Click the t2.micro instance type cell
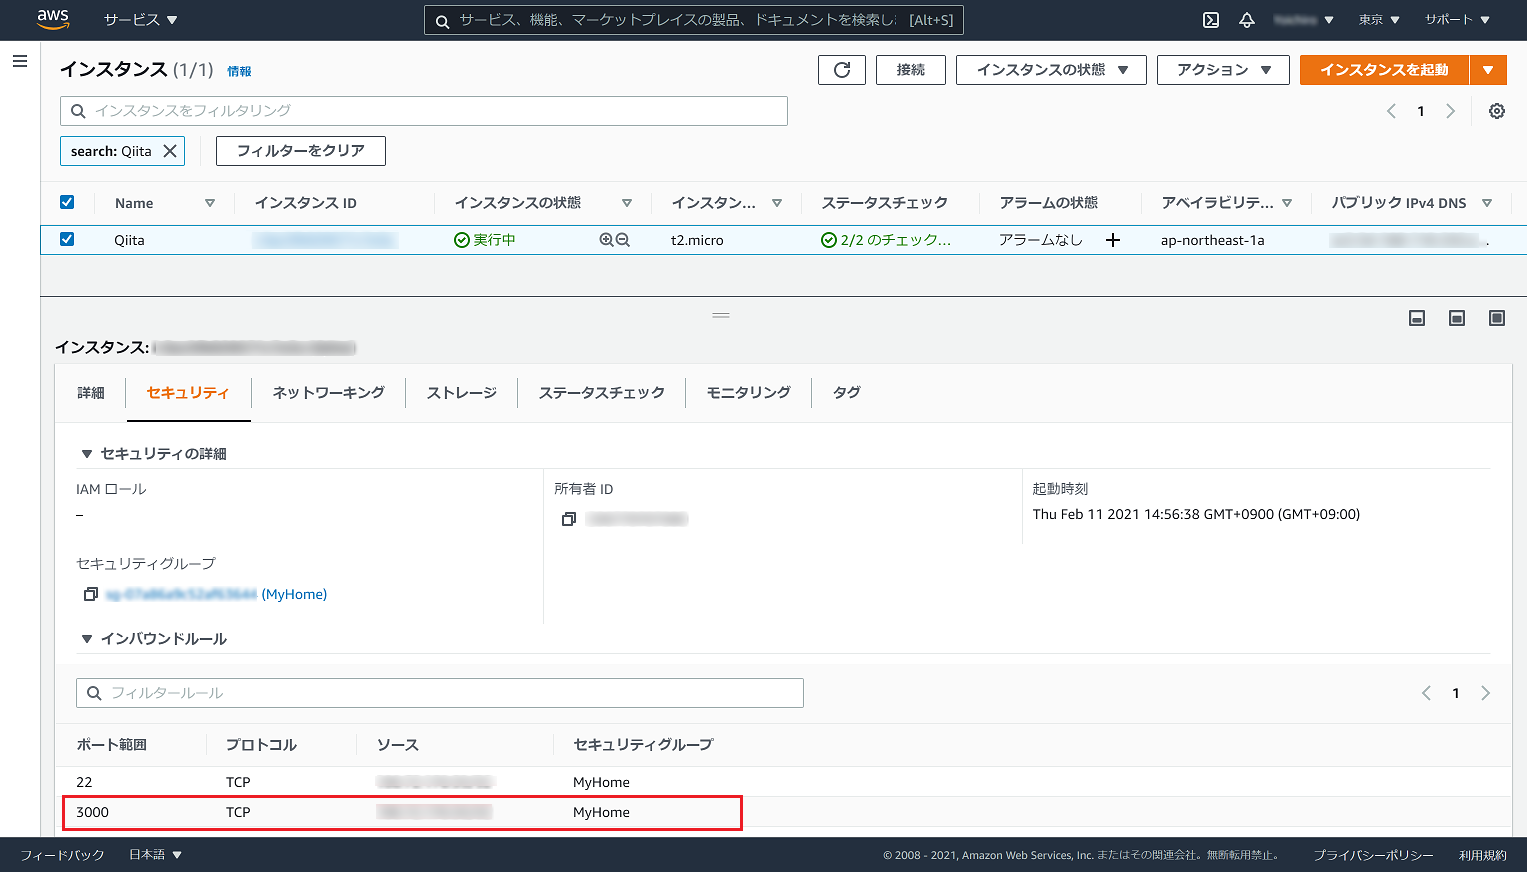This screenshot has width=1527, height=872. [x=697, y=240]
